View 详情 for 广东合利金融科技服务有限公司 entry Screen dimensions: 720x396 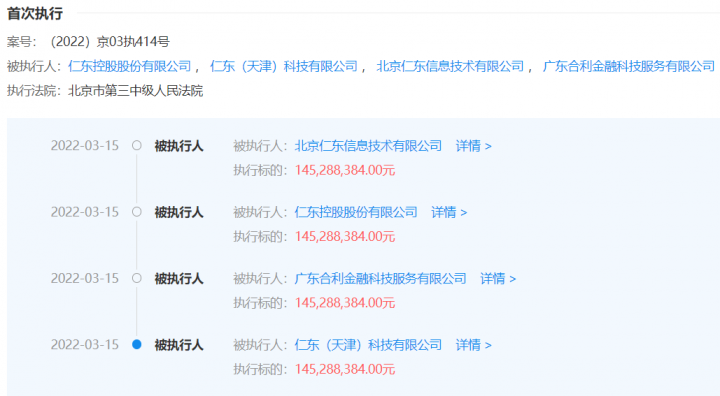coord(498,278)
